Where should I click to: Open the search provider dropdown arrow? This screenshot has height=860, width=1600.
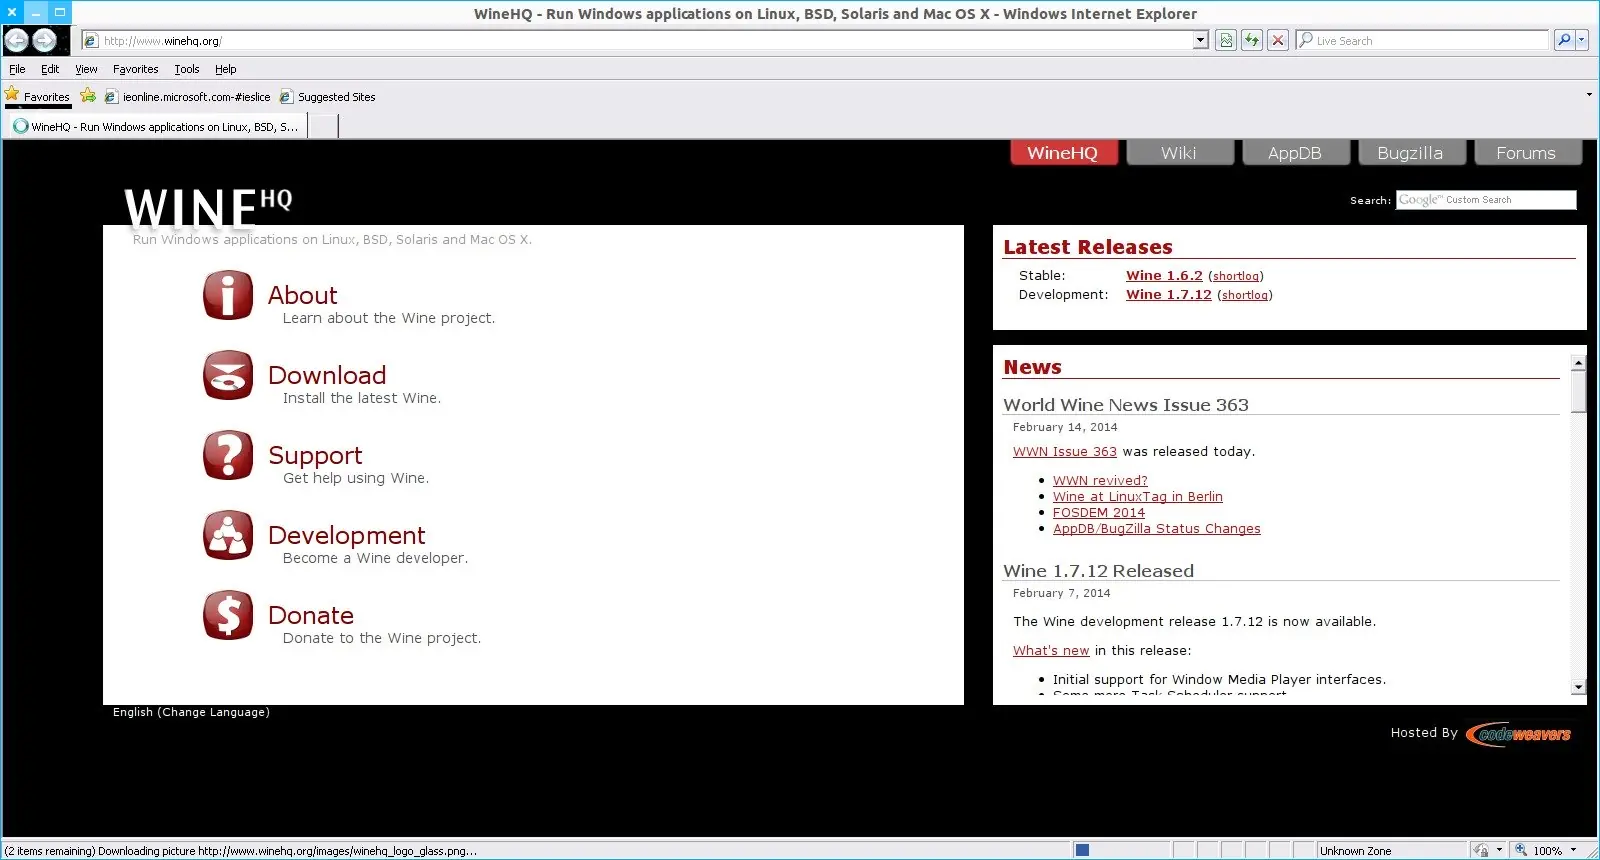point(1581,40)
